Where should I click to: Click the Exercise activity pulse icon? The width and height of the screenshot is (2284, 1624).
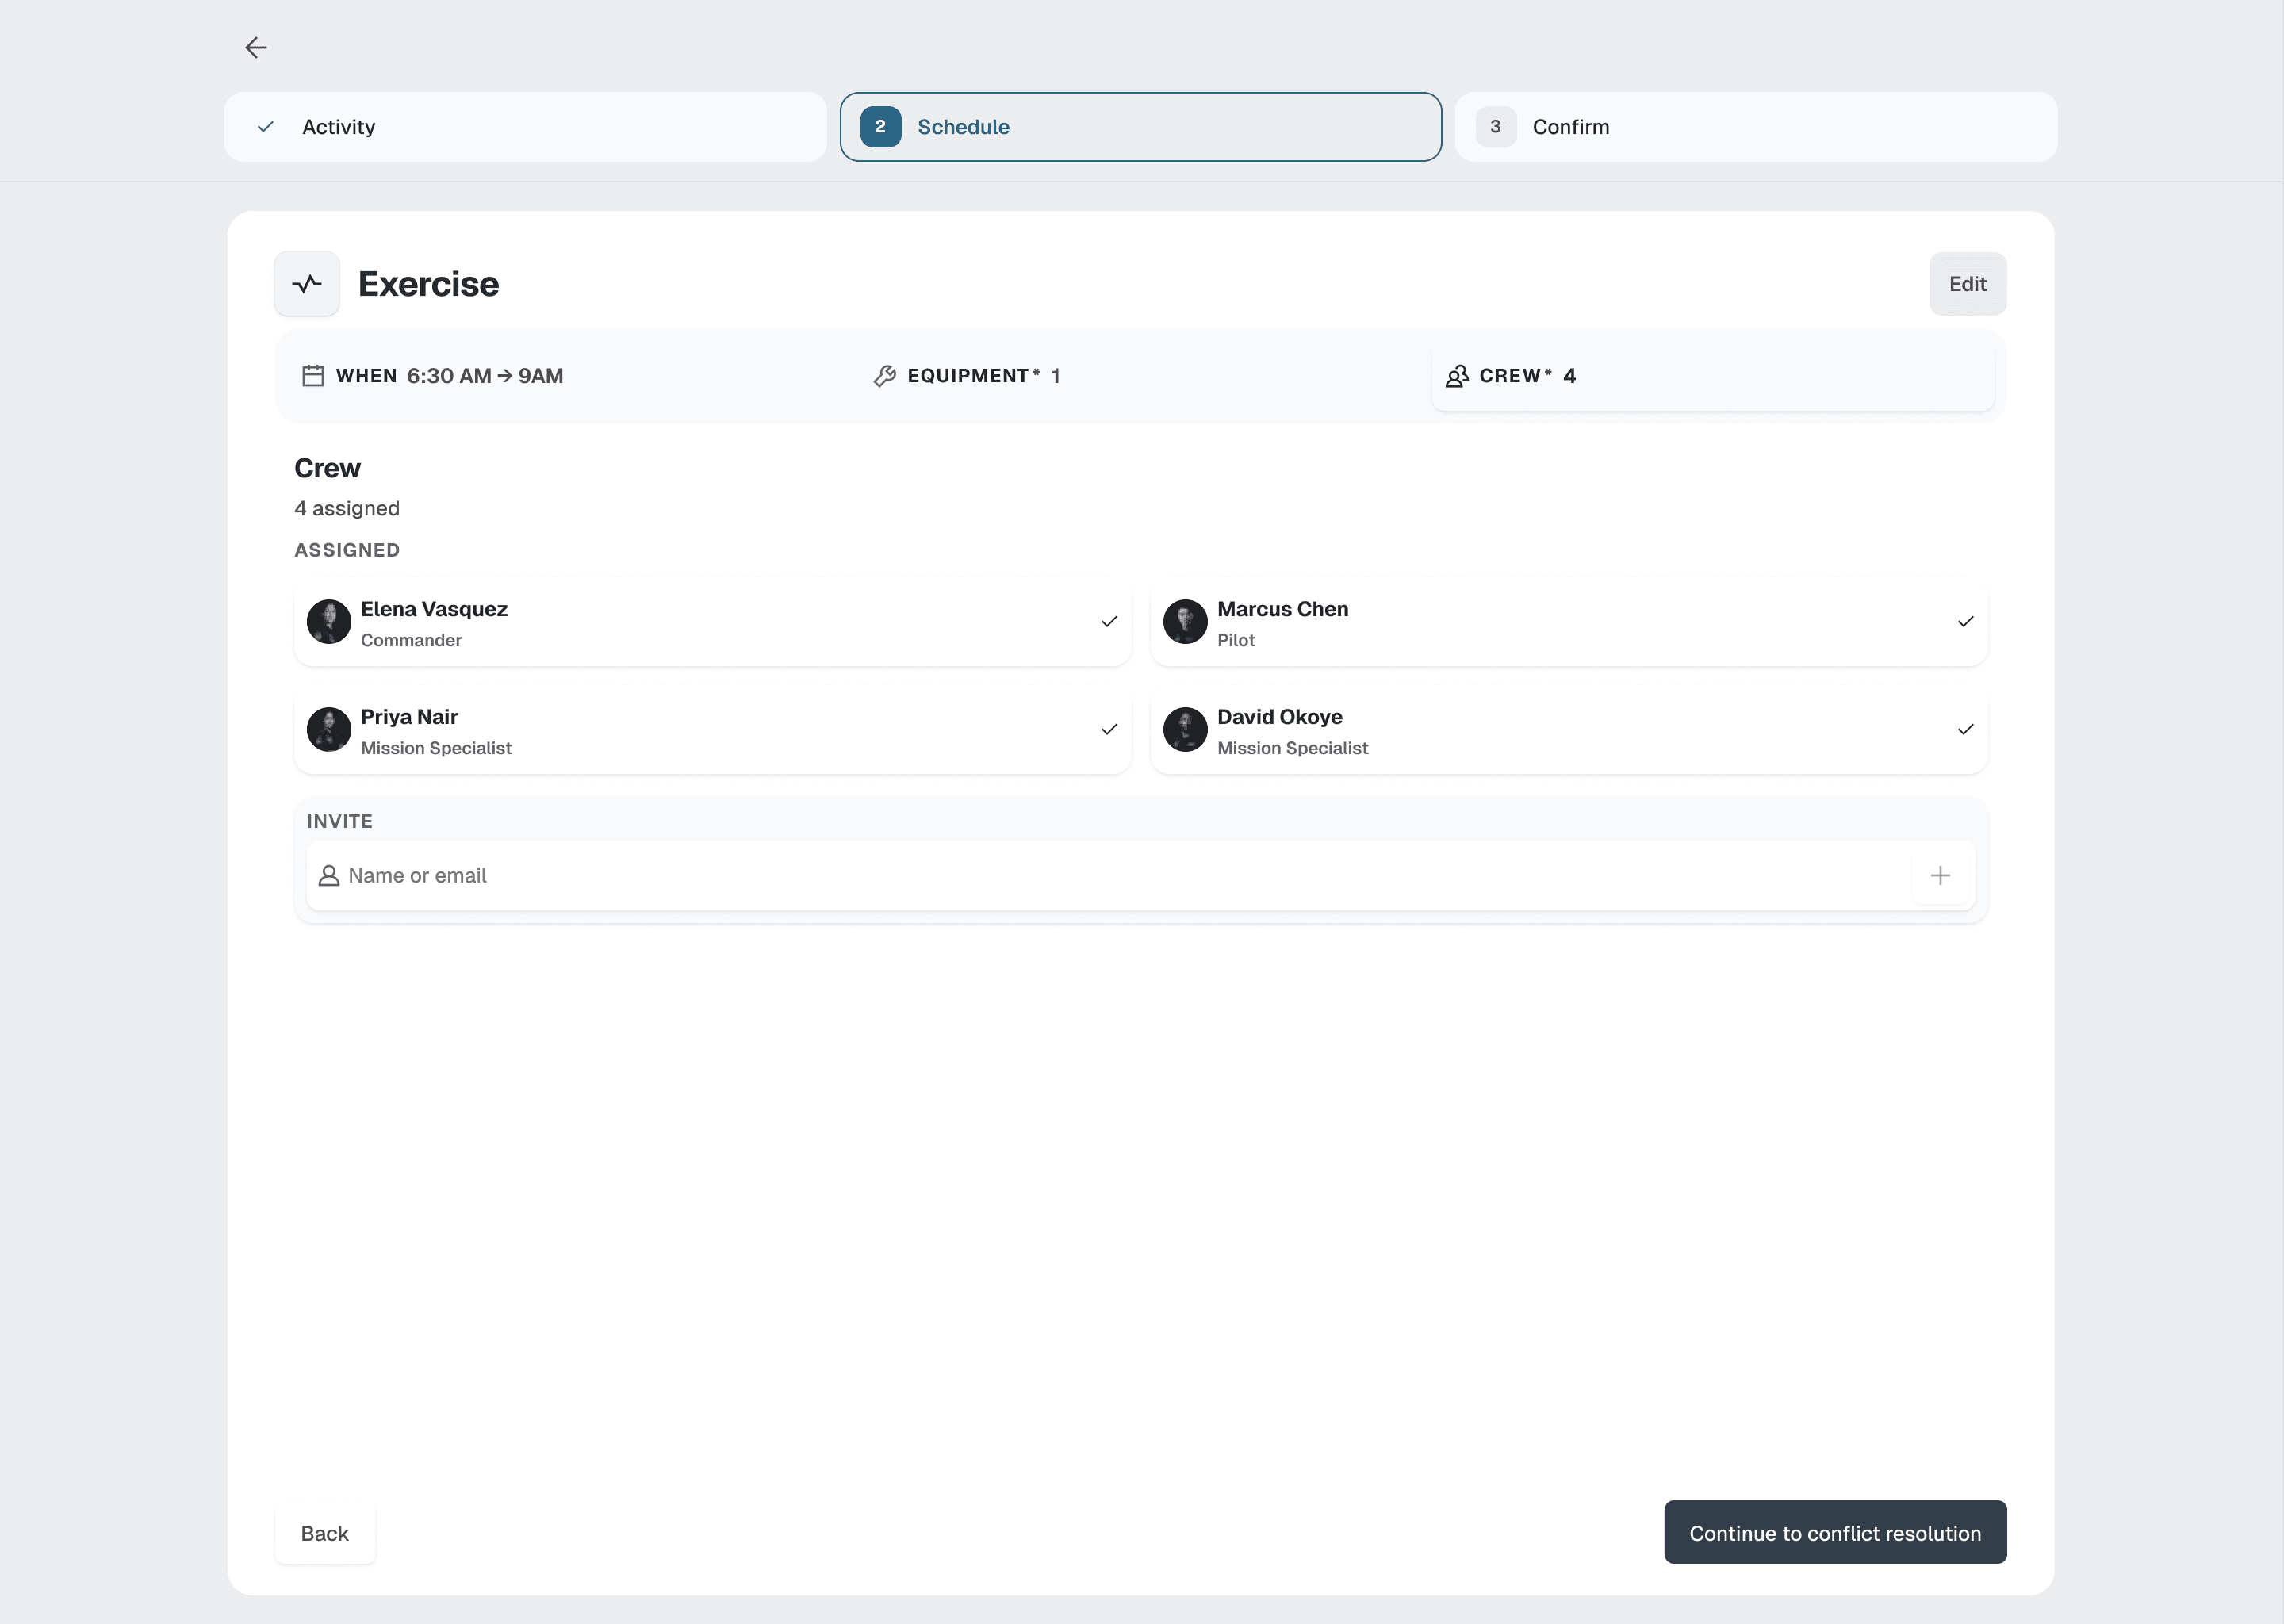307,284
